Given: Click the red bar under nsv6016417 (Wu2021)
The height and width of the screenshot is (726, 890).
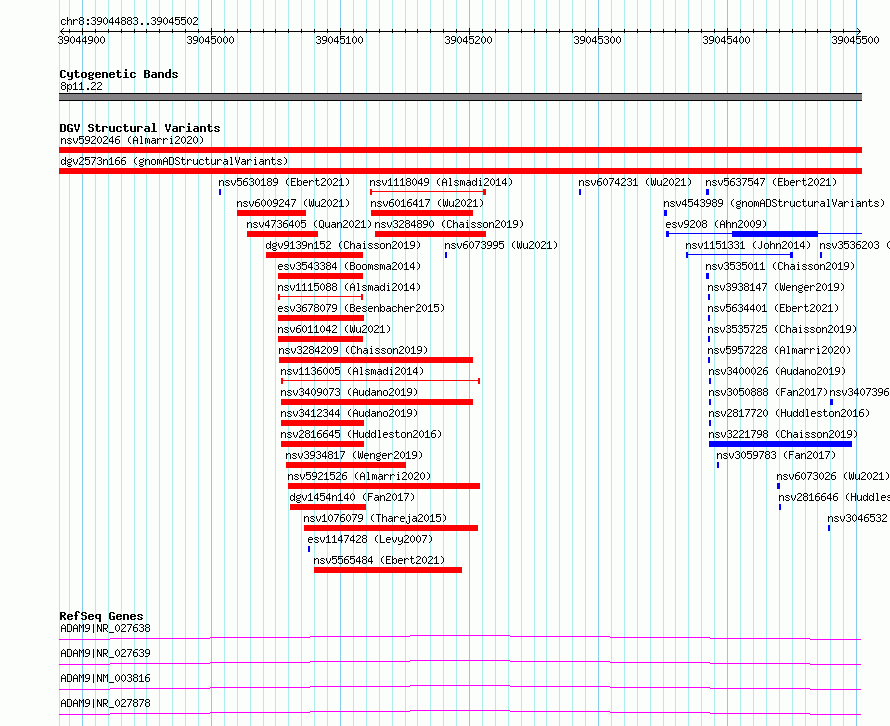Looking at the screenshot, I should click(422, 213).
